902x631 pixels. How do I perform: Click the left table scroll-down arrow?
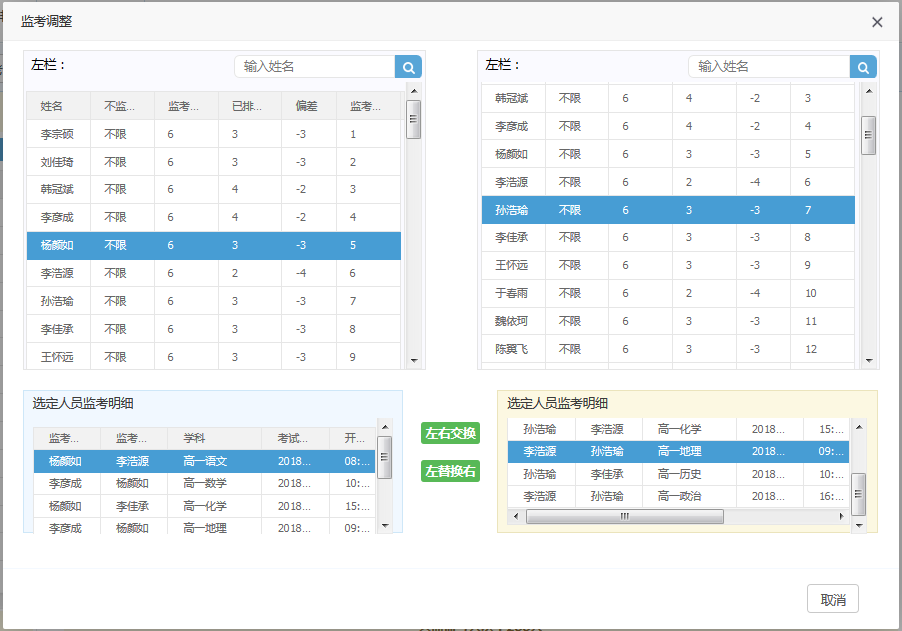point(414,361)
